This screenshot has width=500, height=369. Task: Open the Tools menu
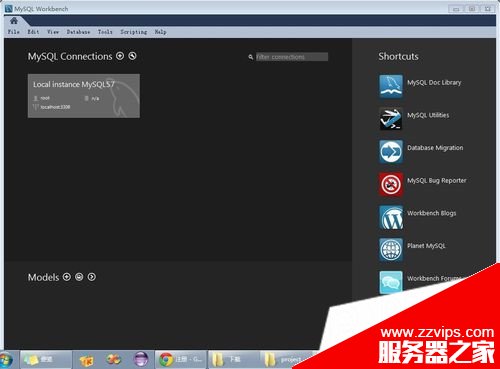105,32
